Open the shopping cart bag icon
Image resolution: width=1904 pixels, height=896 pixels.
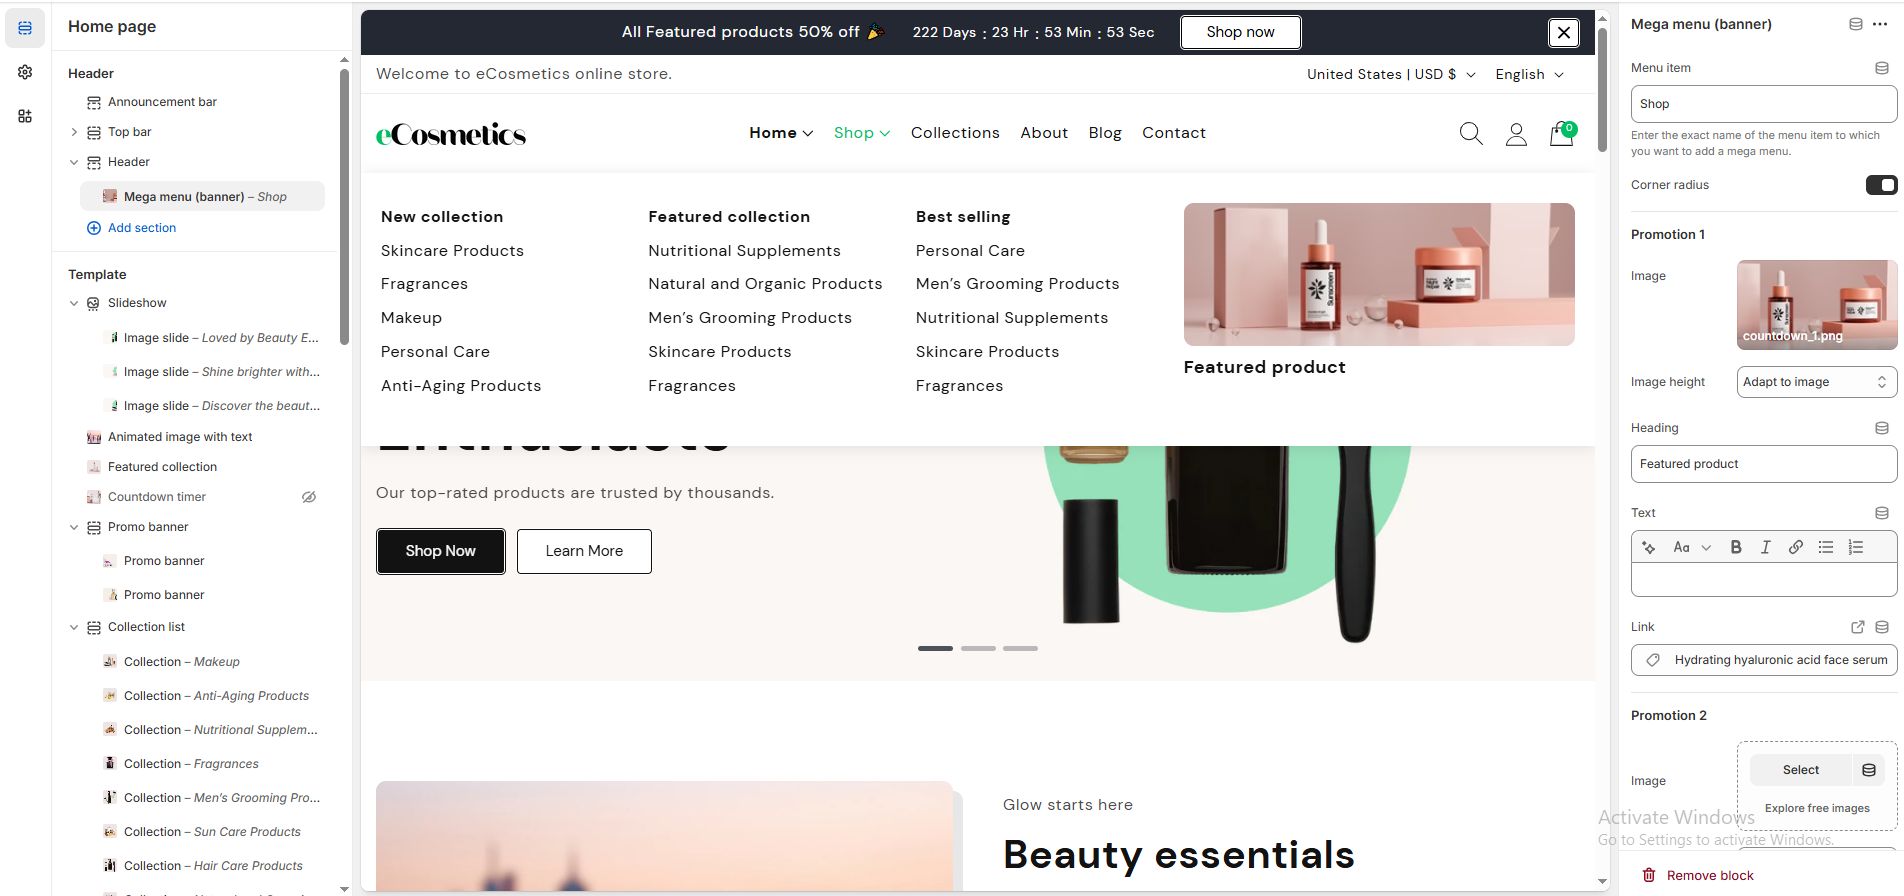click(x=1562, y=133)
